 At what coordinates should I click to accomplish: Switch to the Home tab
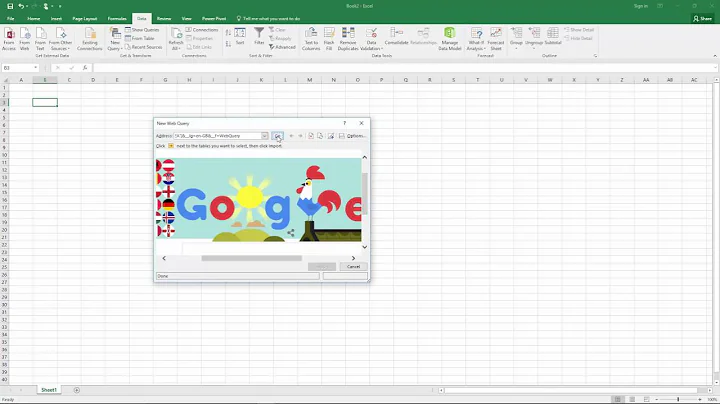pyautogui.click(x=34, y=19)
